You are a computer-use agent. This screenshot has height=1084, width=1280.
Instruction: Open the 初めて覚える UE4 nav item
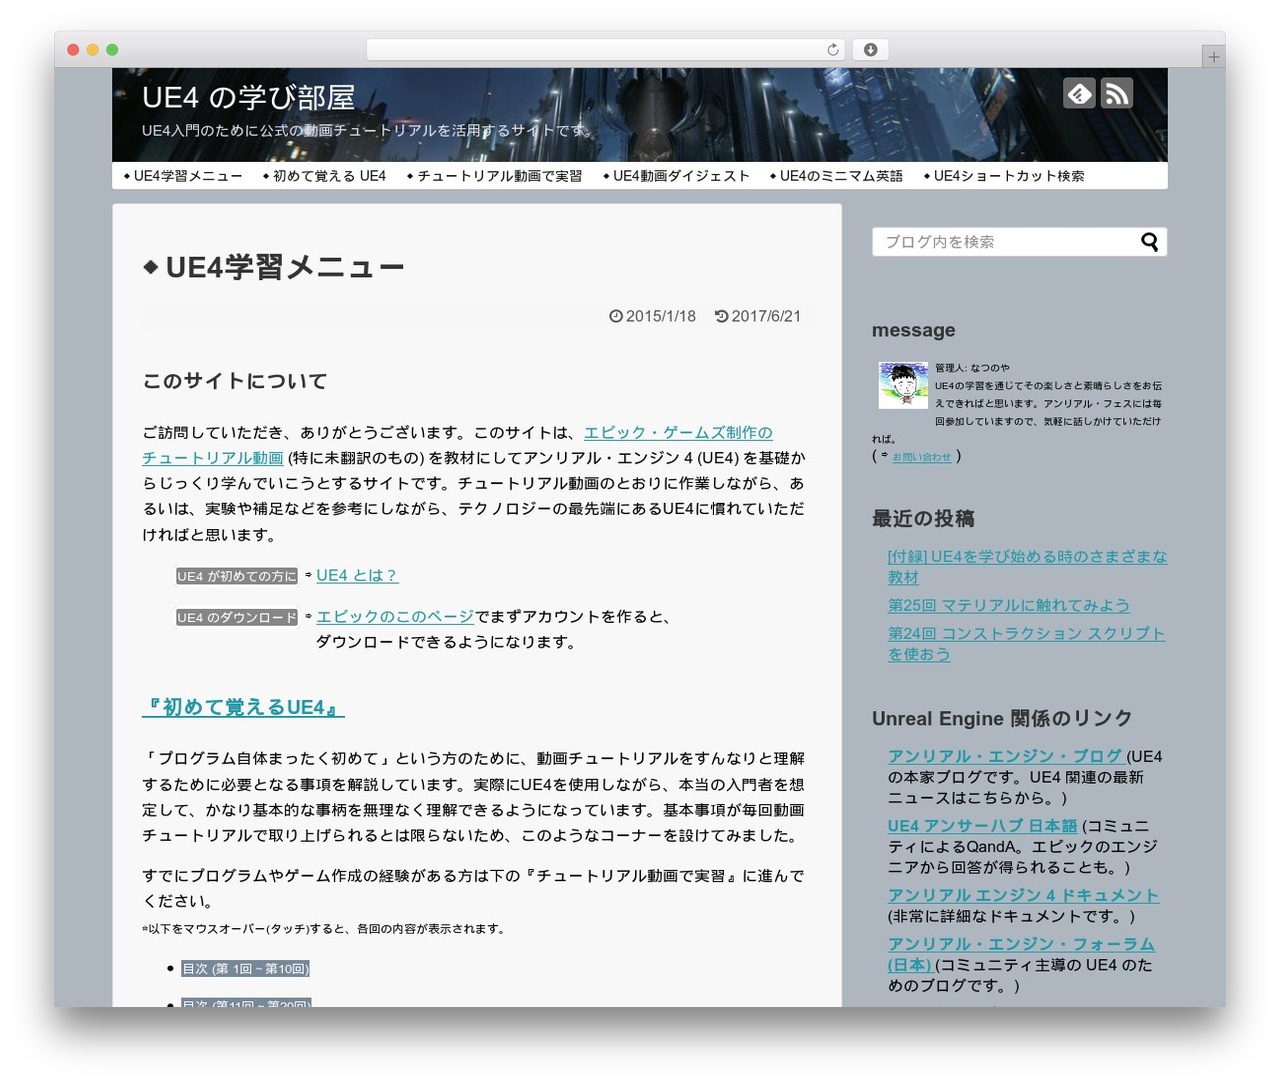pyautogui.click(x=324, y=176)
